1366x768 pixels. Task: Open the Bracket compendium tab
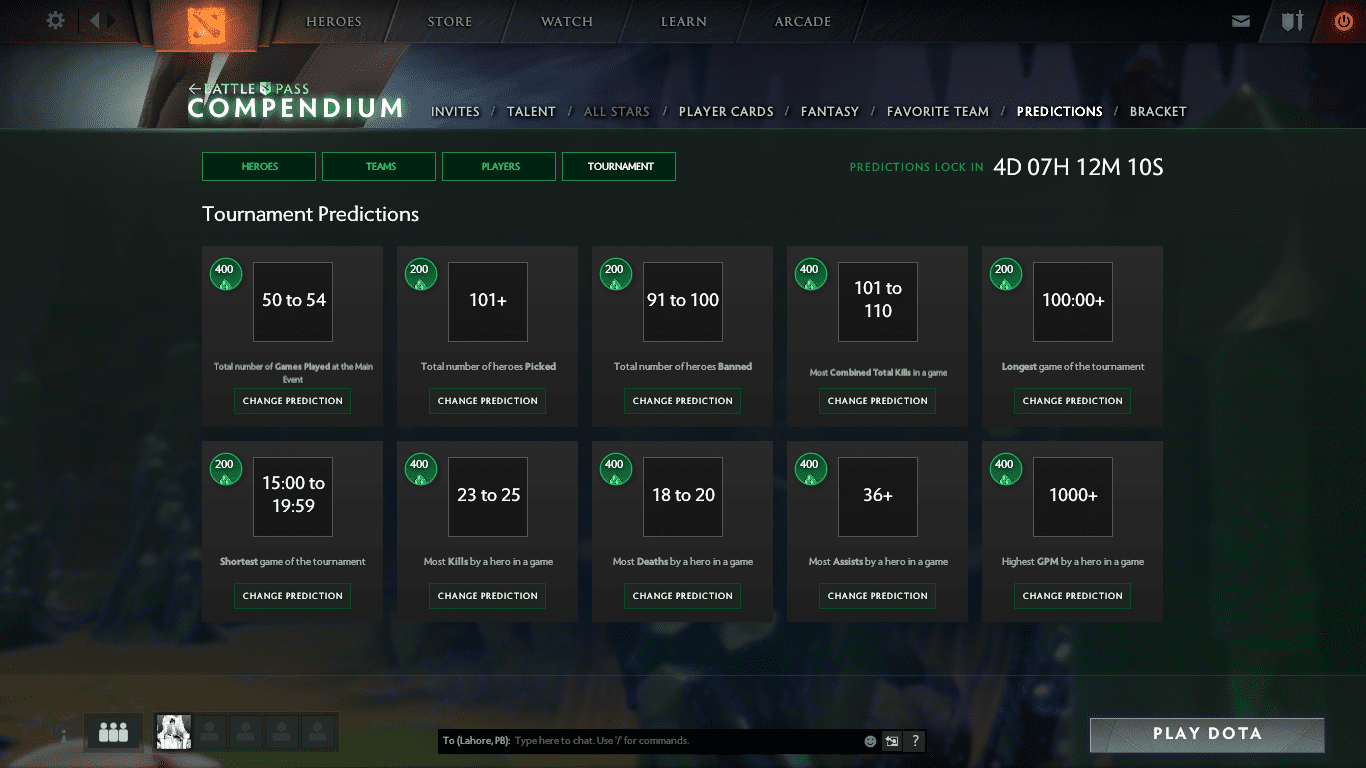(1157, 111)
